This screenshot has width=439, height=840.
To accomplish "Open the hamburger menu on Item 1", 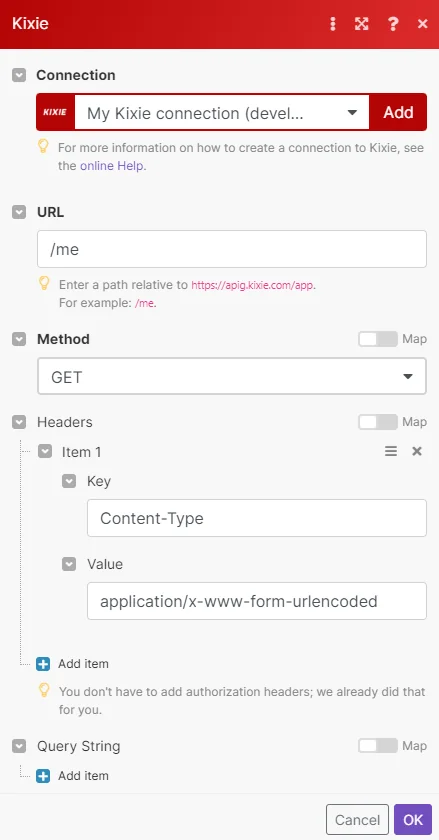I will 391,452.
